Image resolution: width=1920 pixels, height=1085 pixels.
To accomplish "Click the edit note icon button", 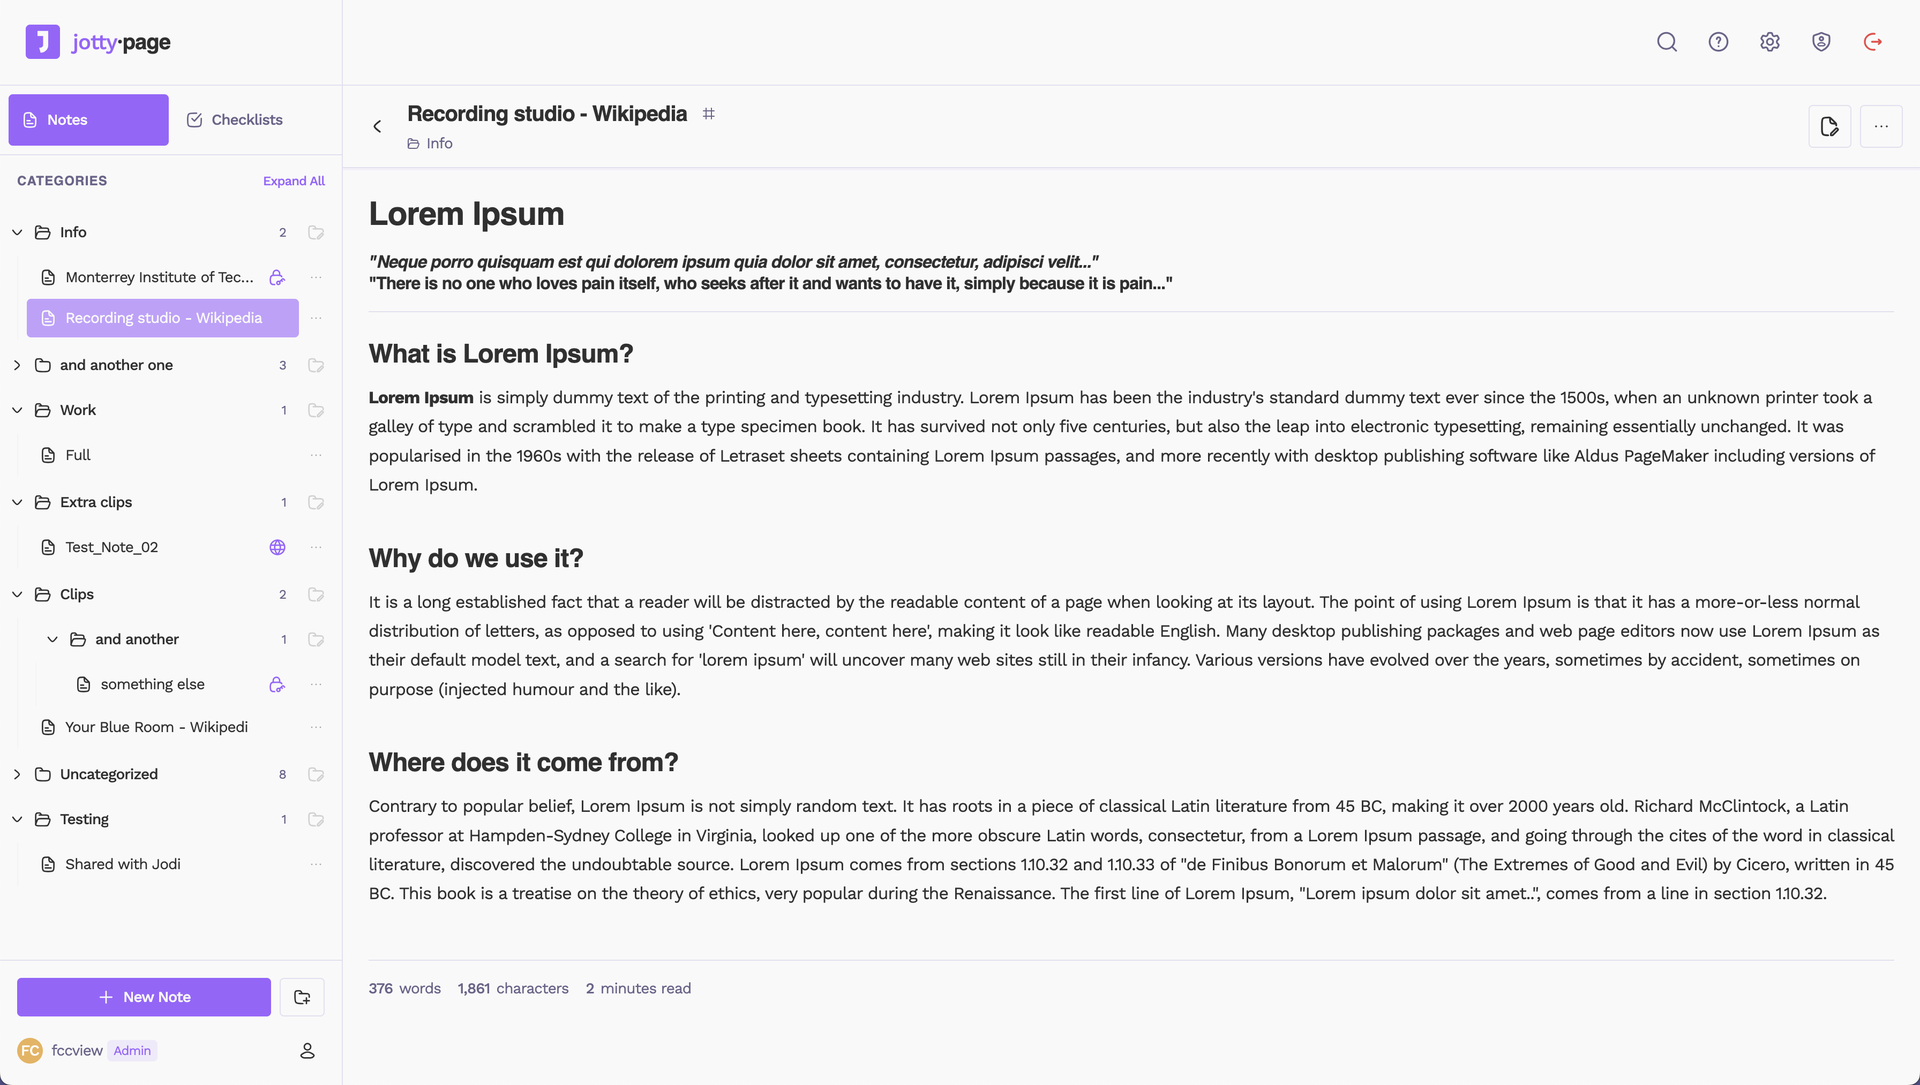I will point(1829,127).
